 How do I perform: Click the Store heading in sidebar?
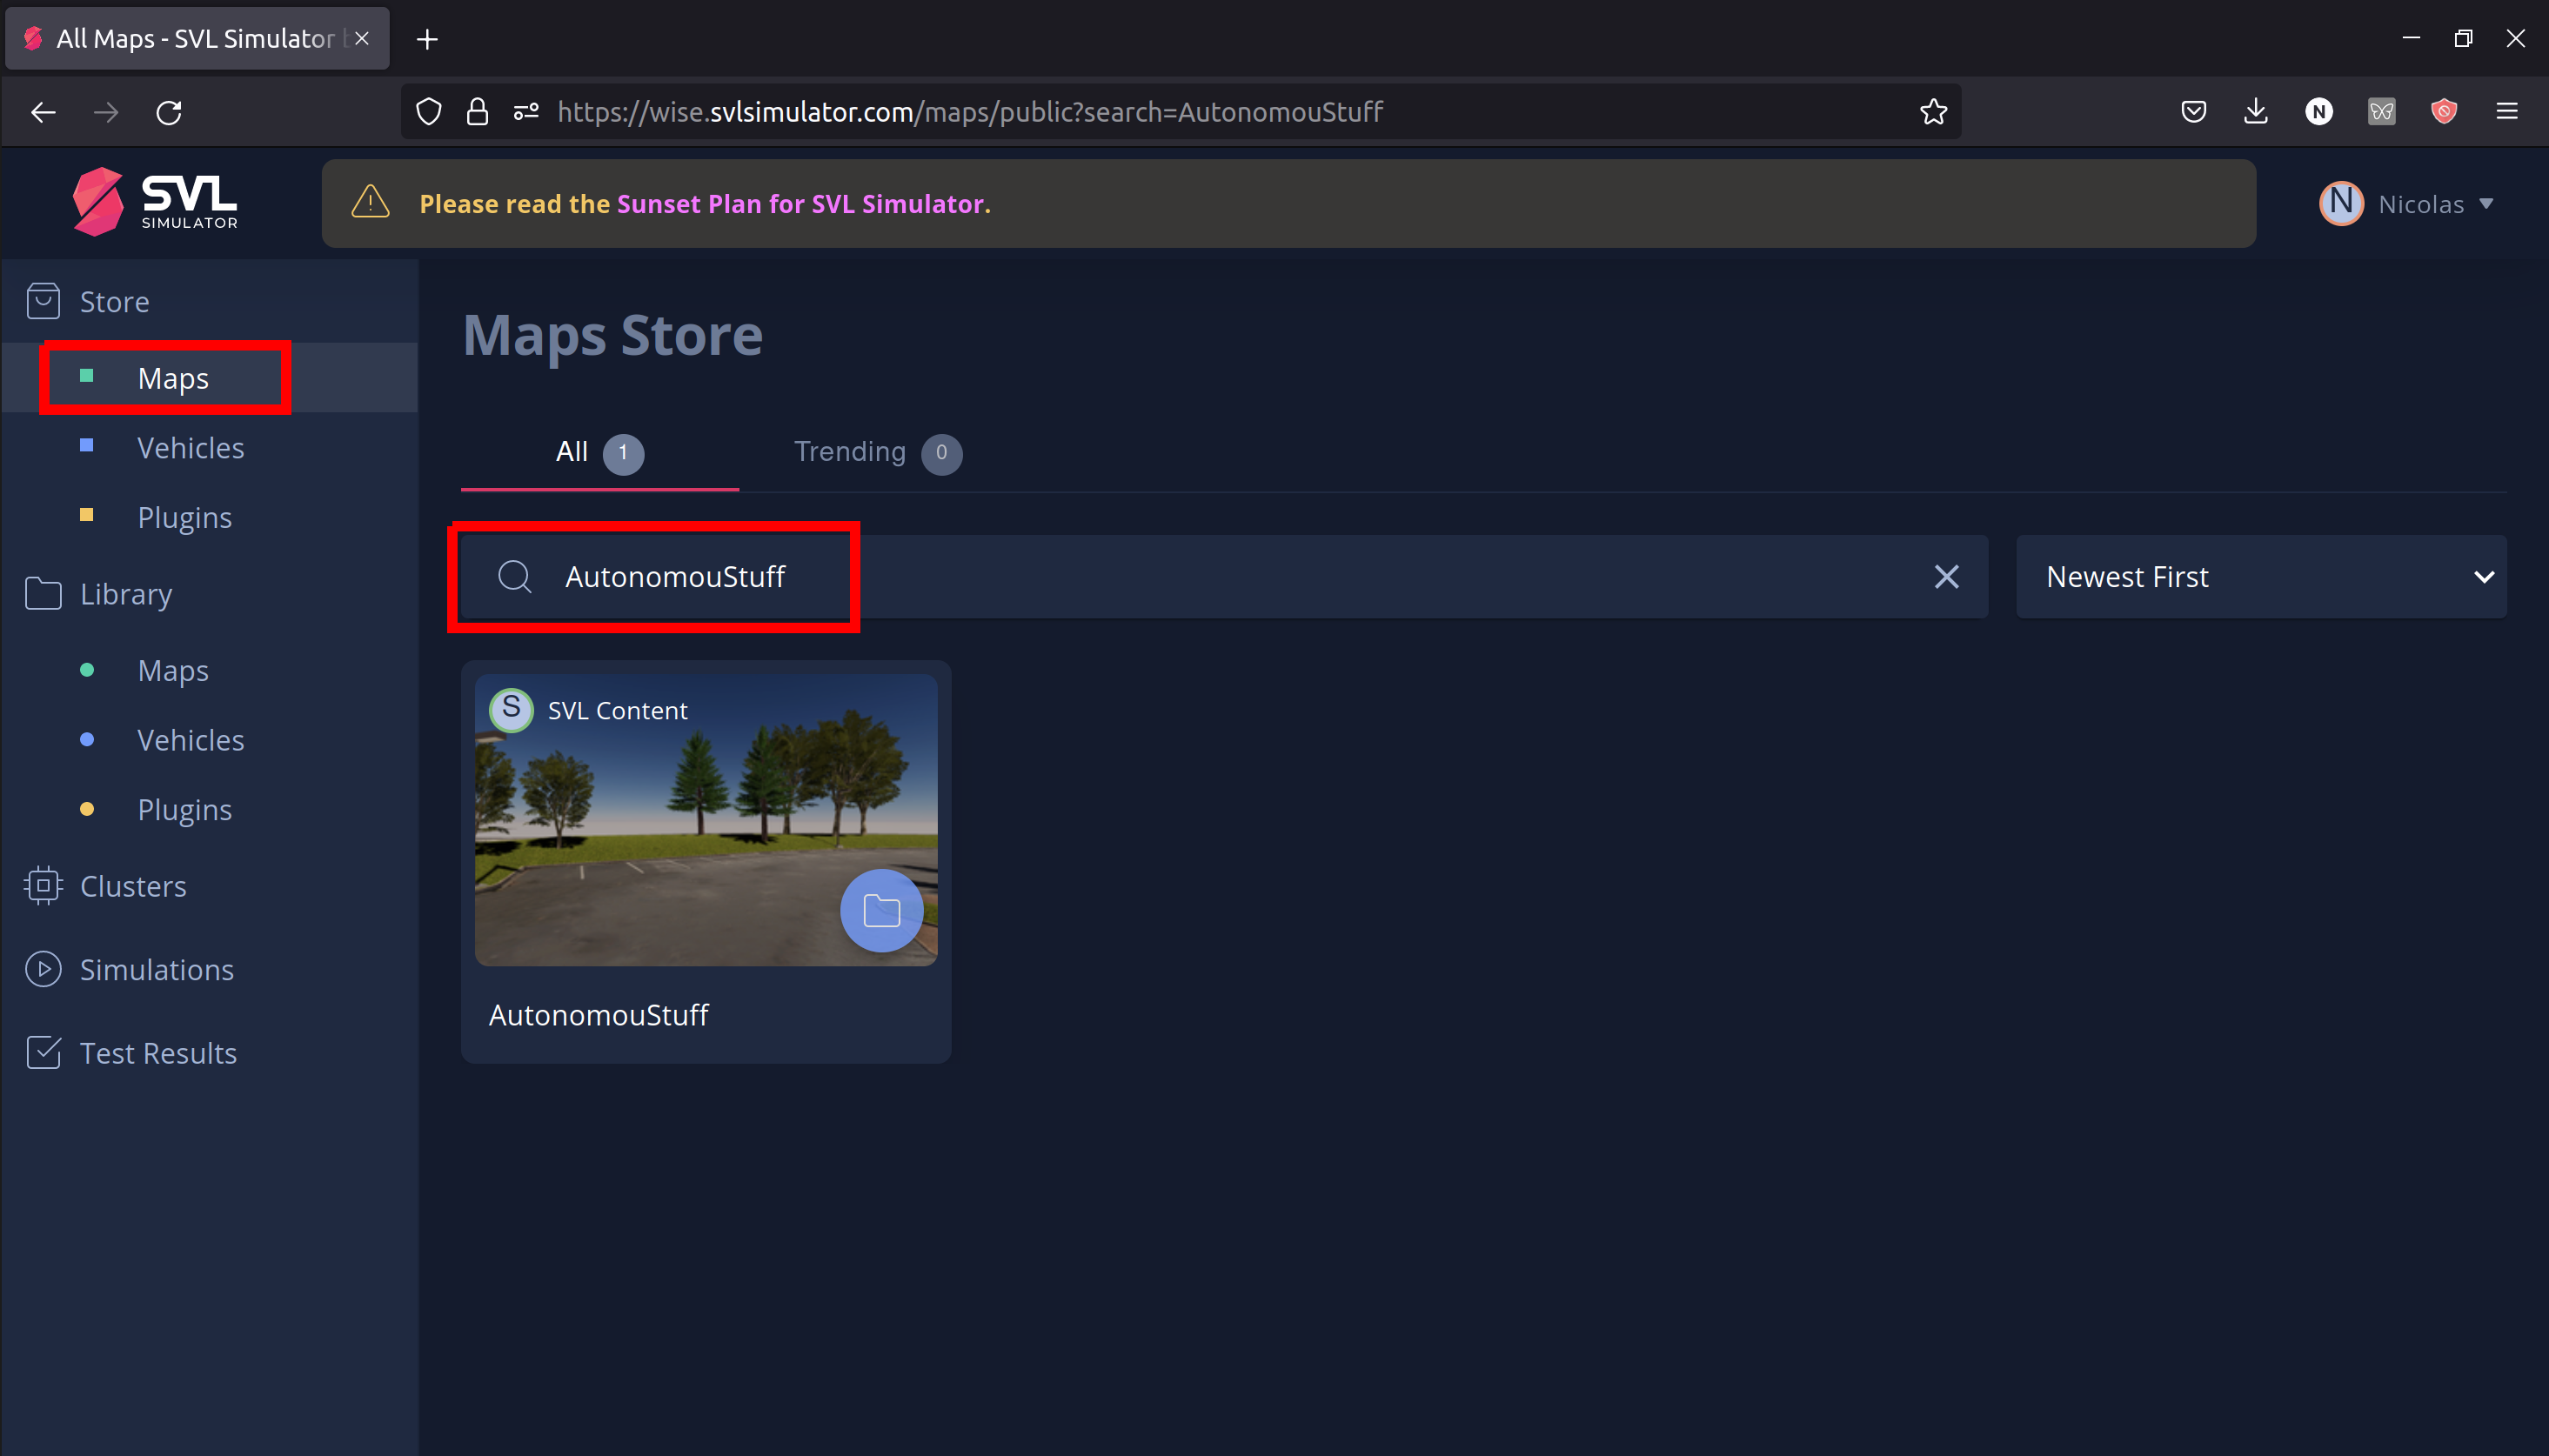(x=114, y=301)
